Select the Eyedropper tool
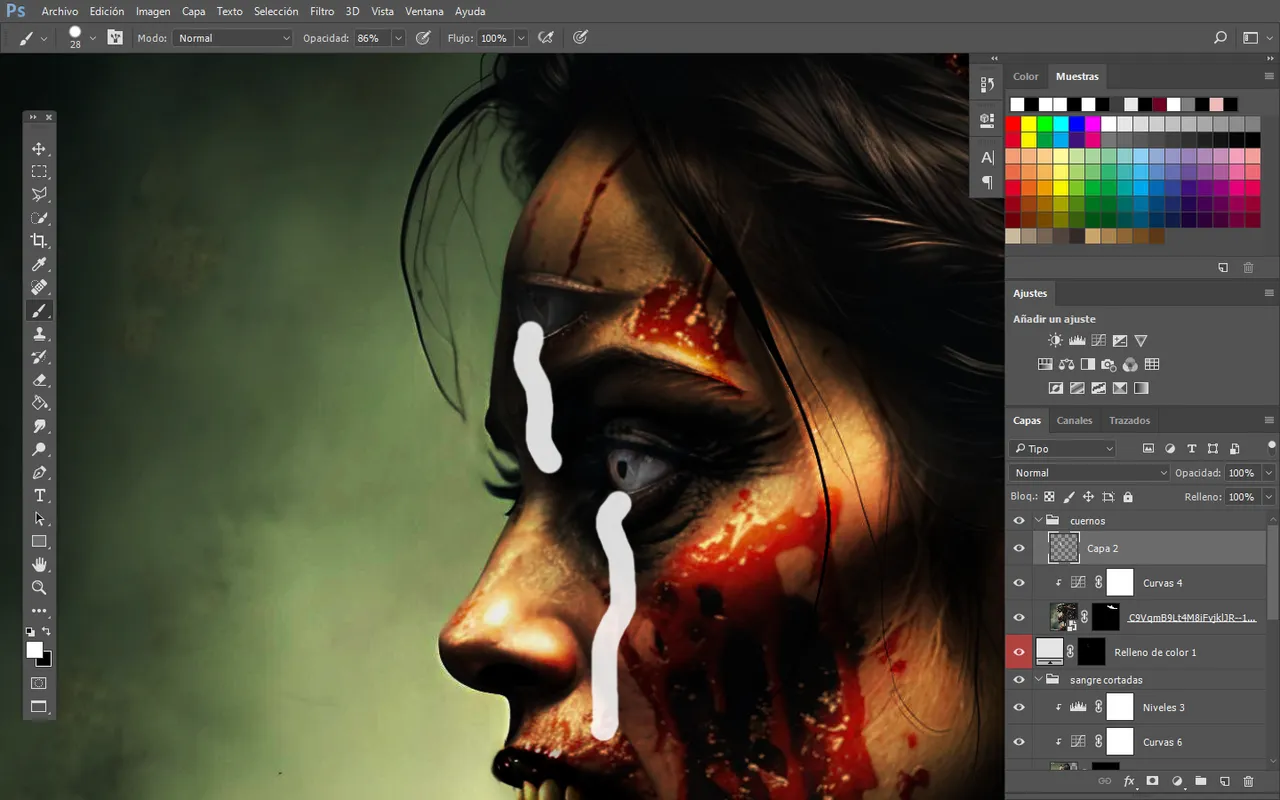The width and height of the screenshot is (1280, 800). click(39, 264)
